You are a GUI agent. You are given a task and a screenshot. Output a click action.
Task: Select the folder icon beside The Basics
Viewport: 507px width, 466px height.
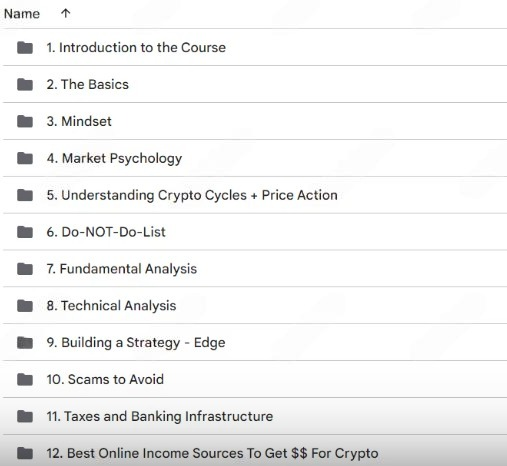click(x=25, y=84)
